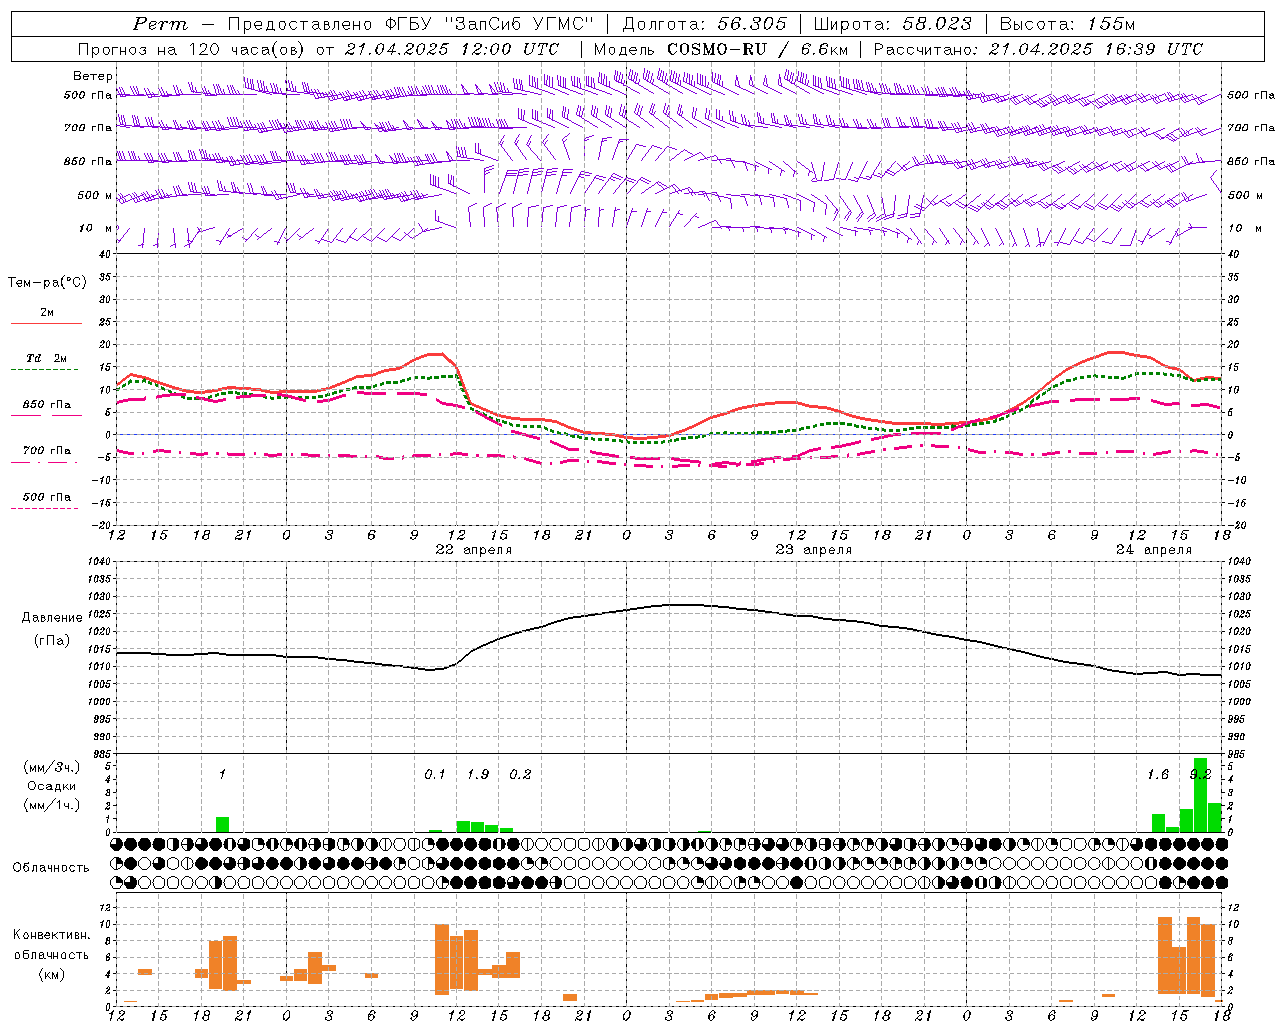Click the "Рассчитано: 21.04.2025 16:39 UTC" timestamp
This screenshot has width=1280, height=1024.
point(1038,49)
